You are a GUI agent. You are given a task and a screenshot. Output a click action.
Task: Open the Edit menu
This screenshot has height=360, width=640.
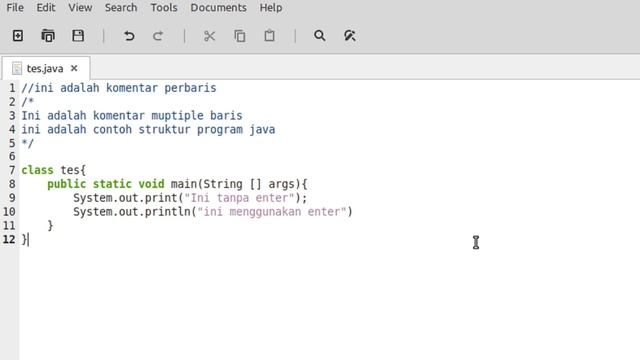tap(46, 8)
